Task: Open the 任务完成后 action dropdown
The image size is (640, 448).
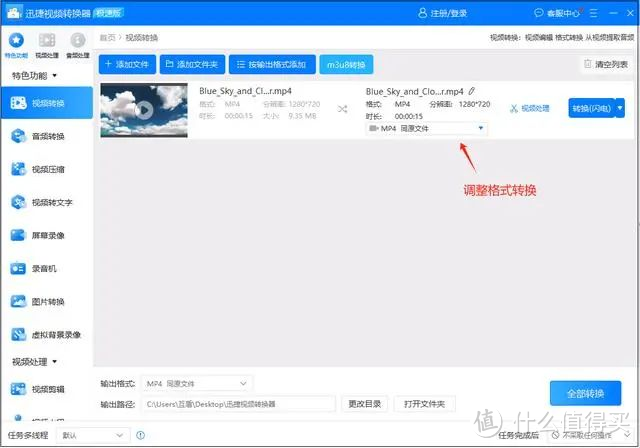Action: pyautogui.click(x=591, y=435)
